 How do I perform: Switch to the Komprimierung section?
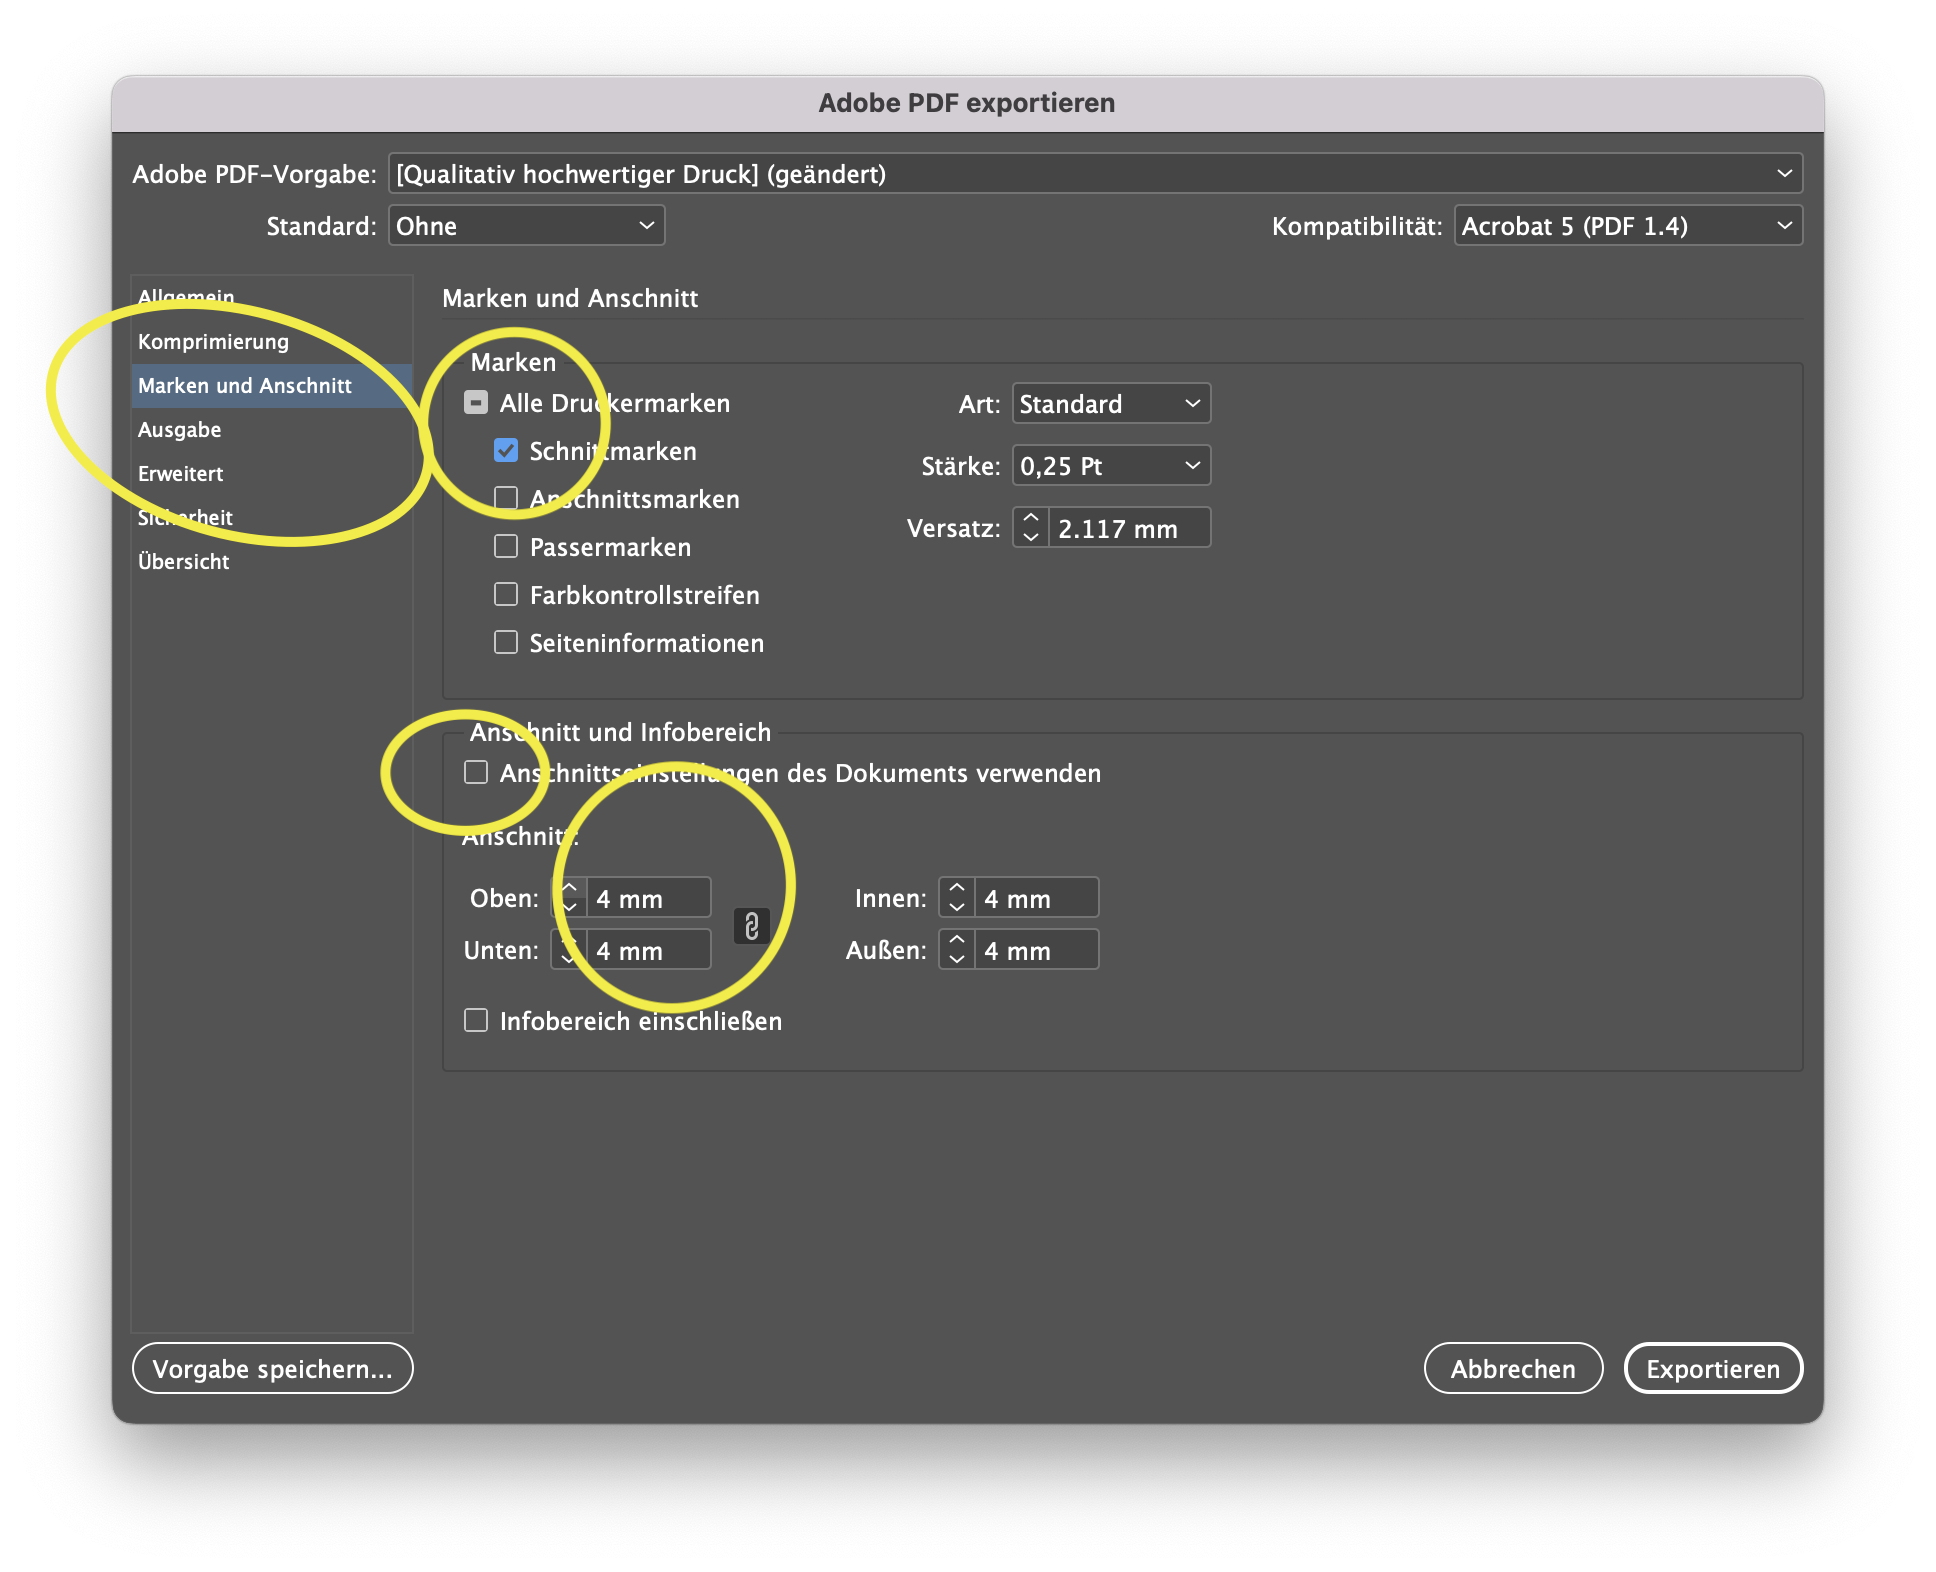pyautogui.click(x=213, y=342)
